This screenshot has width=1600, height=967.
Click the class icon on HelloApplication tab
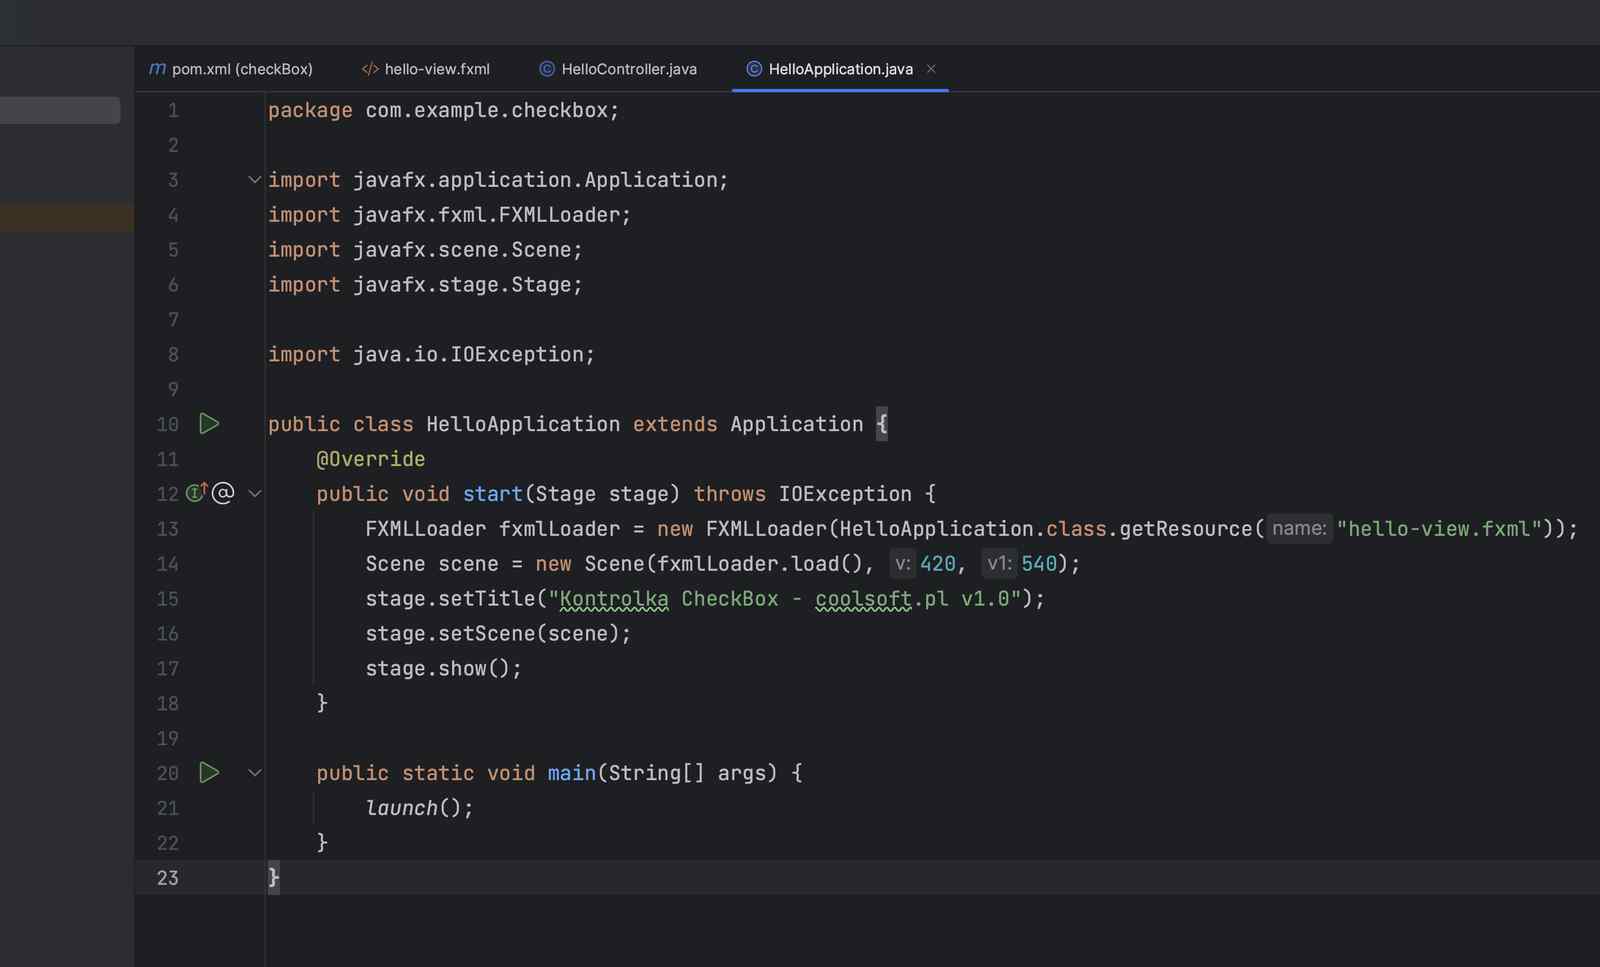coord(754,69)
